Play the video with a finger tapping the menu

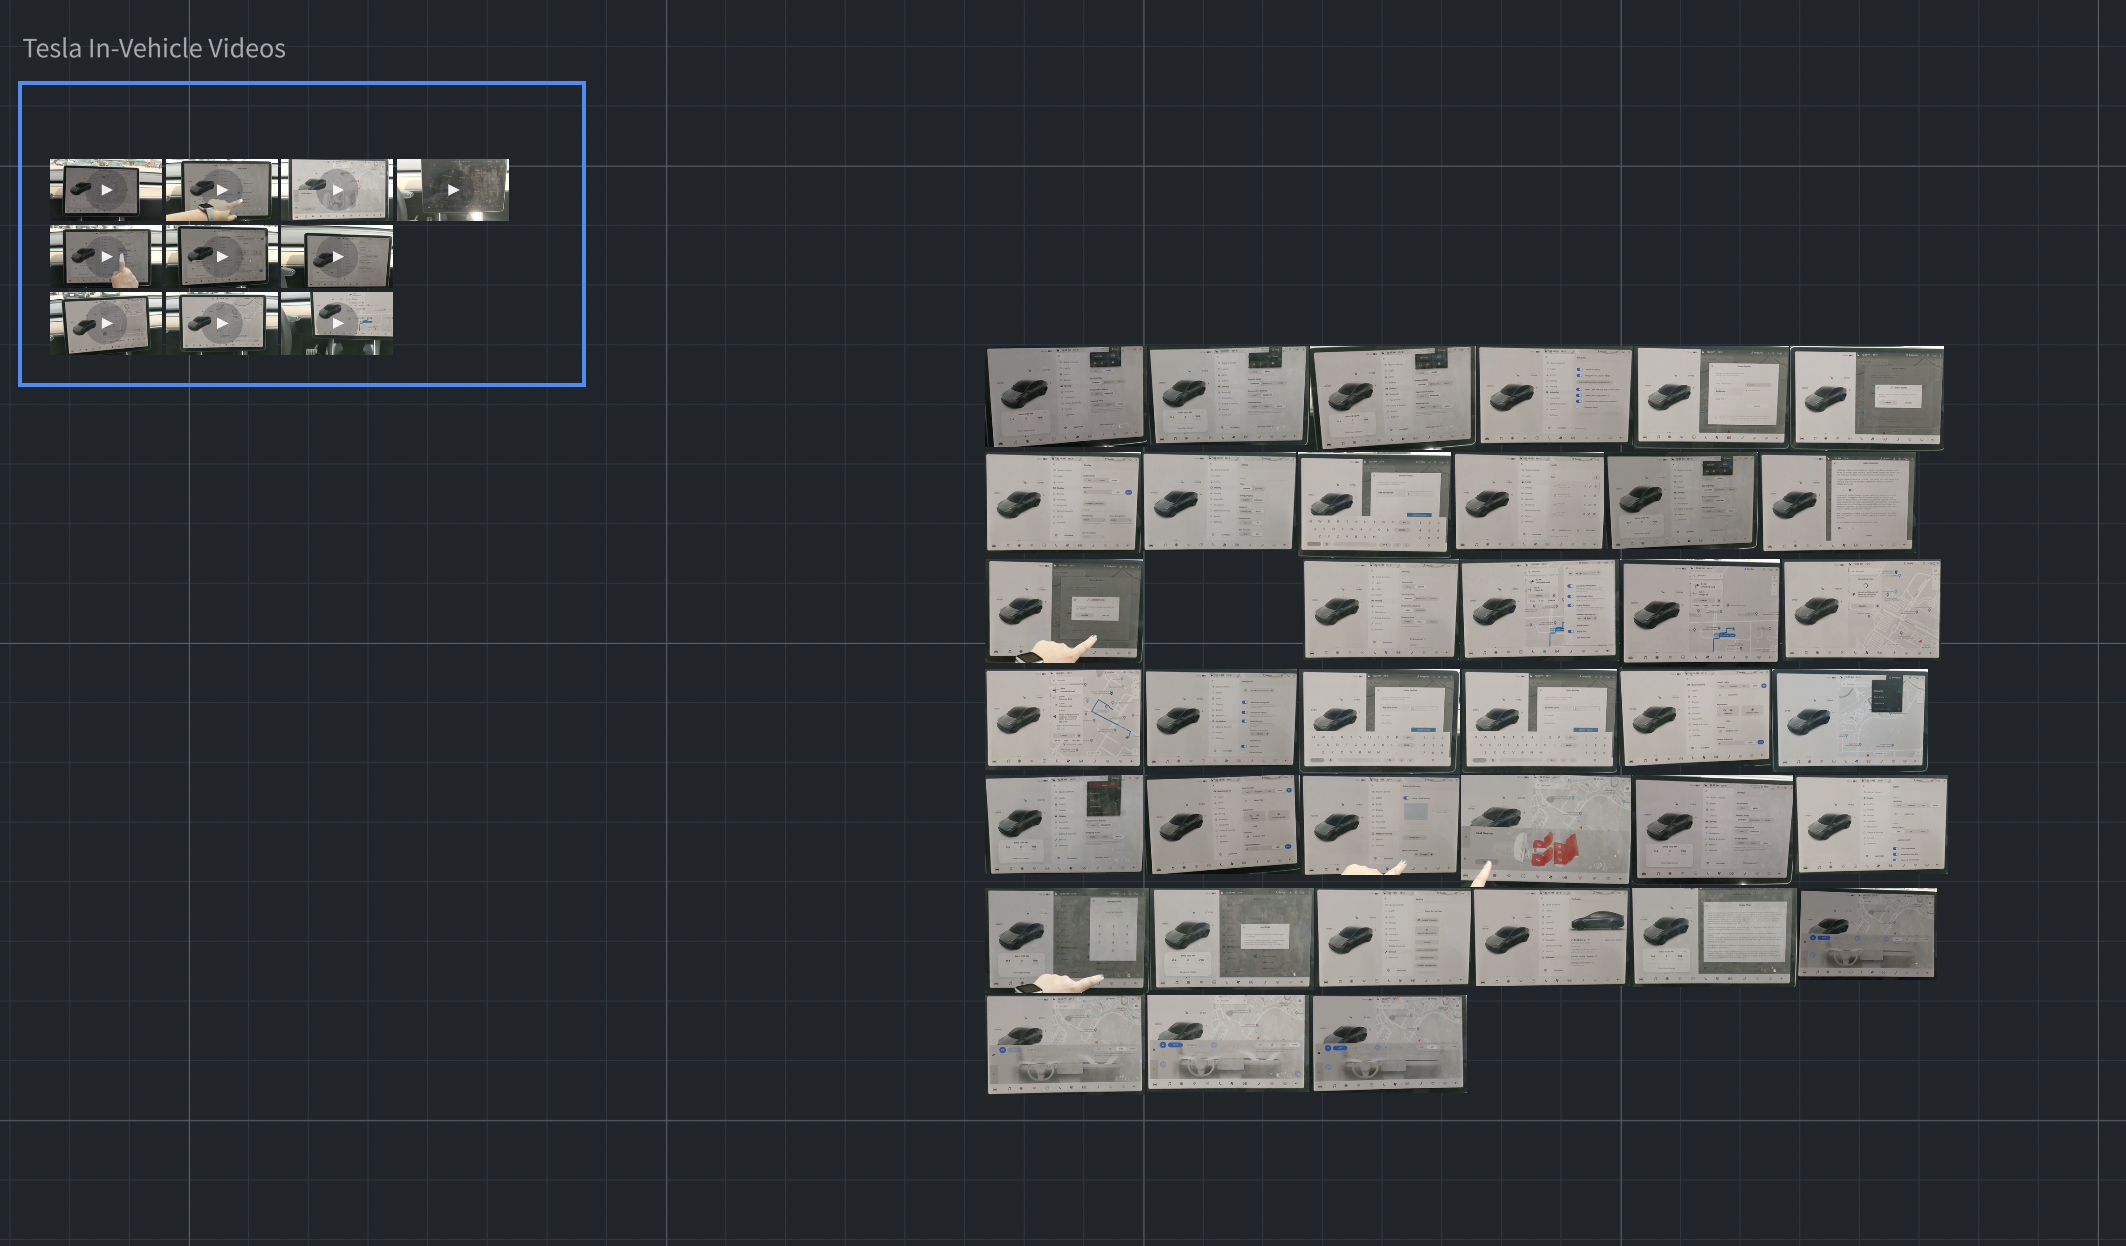pos(106,256)
